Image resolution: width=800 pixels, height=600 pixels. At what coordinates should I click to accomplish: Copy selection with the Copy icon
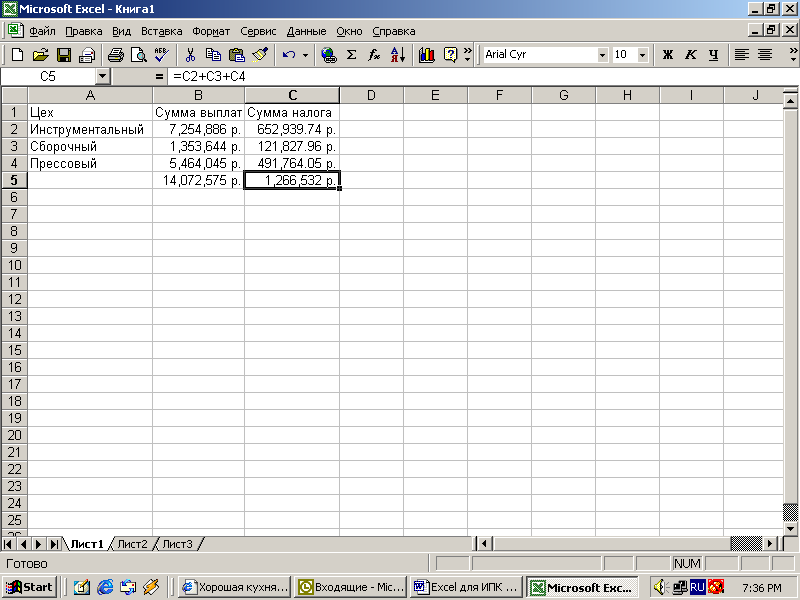coord(213,55)
